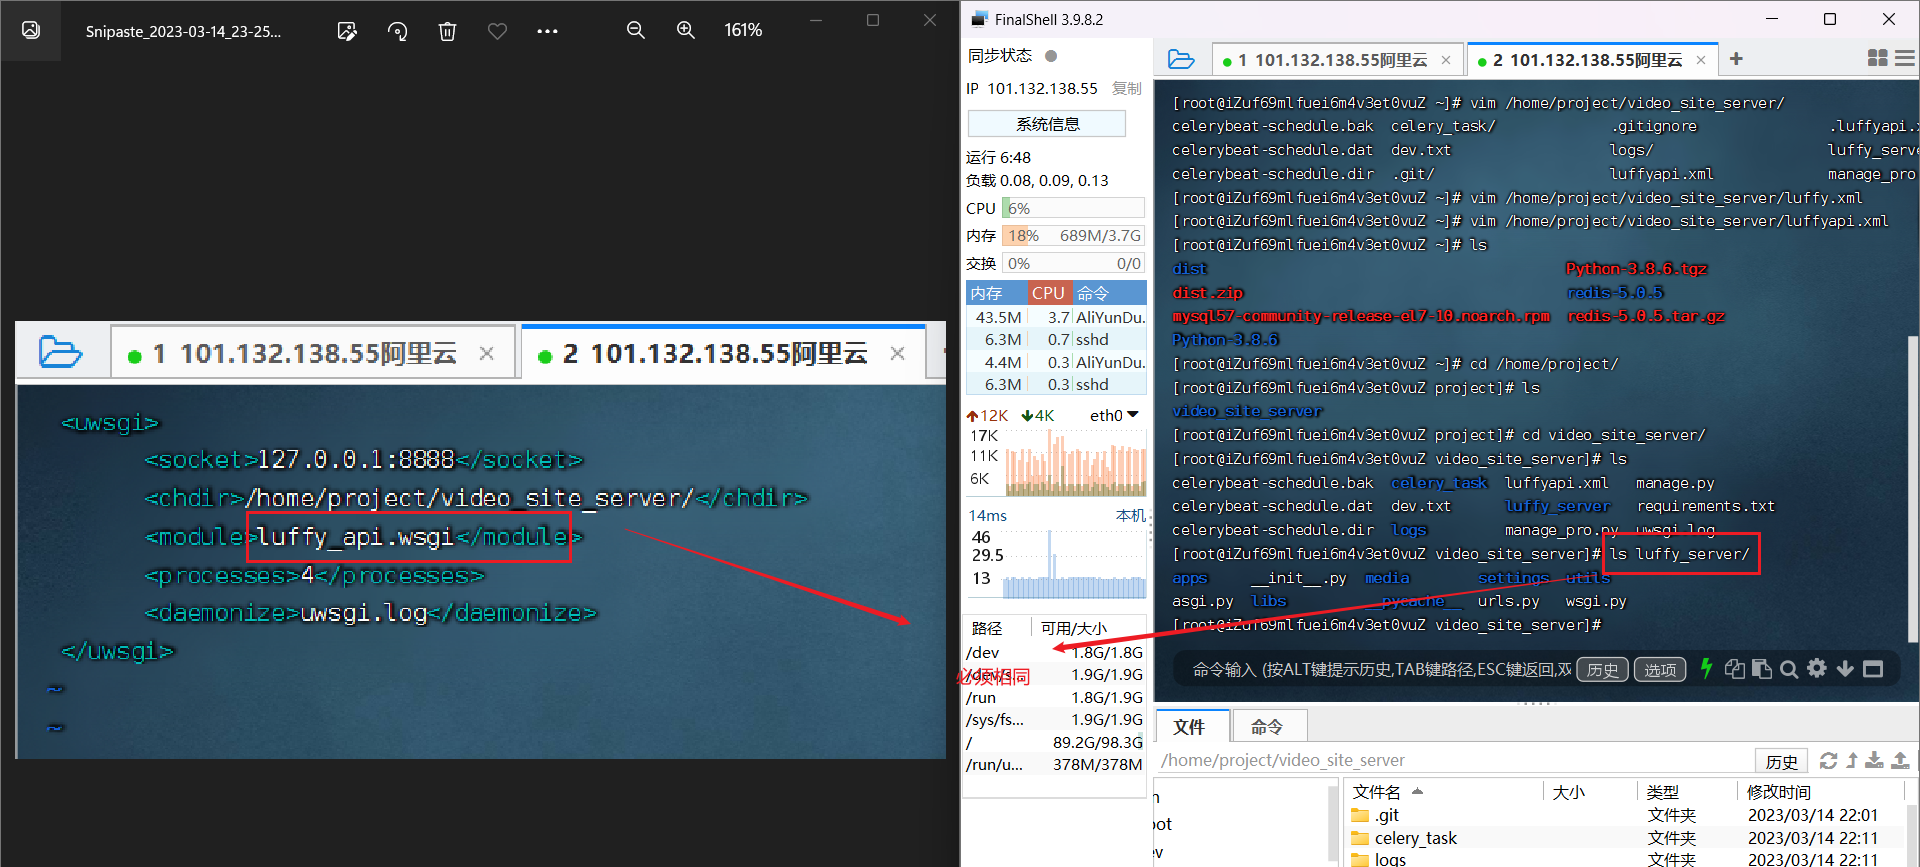Click 复制 to copy the IP address
The width and height of the screenshot is (1920, 867).
tap(1127, 88)
